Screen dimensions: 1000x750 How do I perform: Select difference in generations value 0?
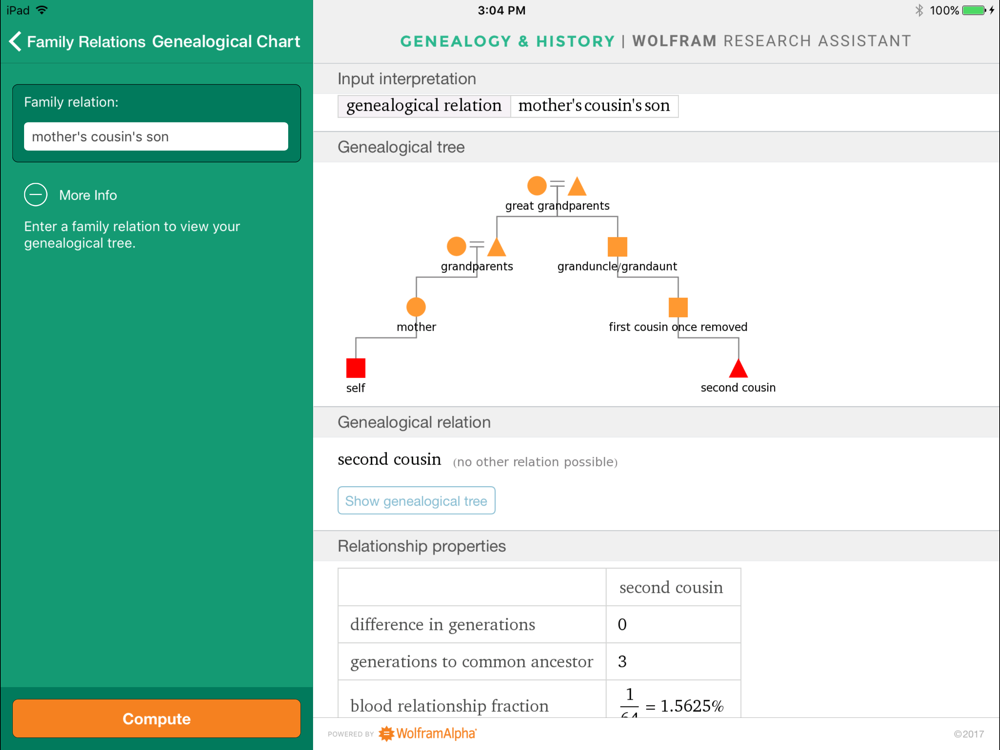click(622, 624)
